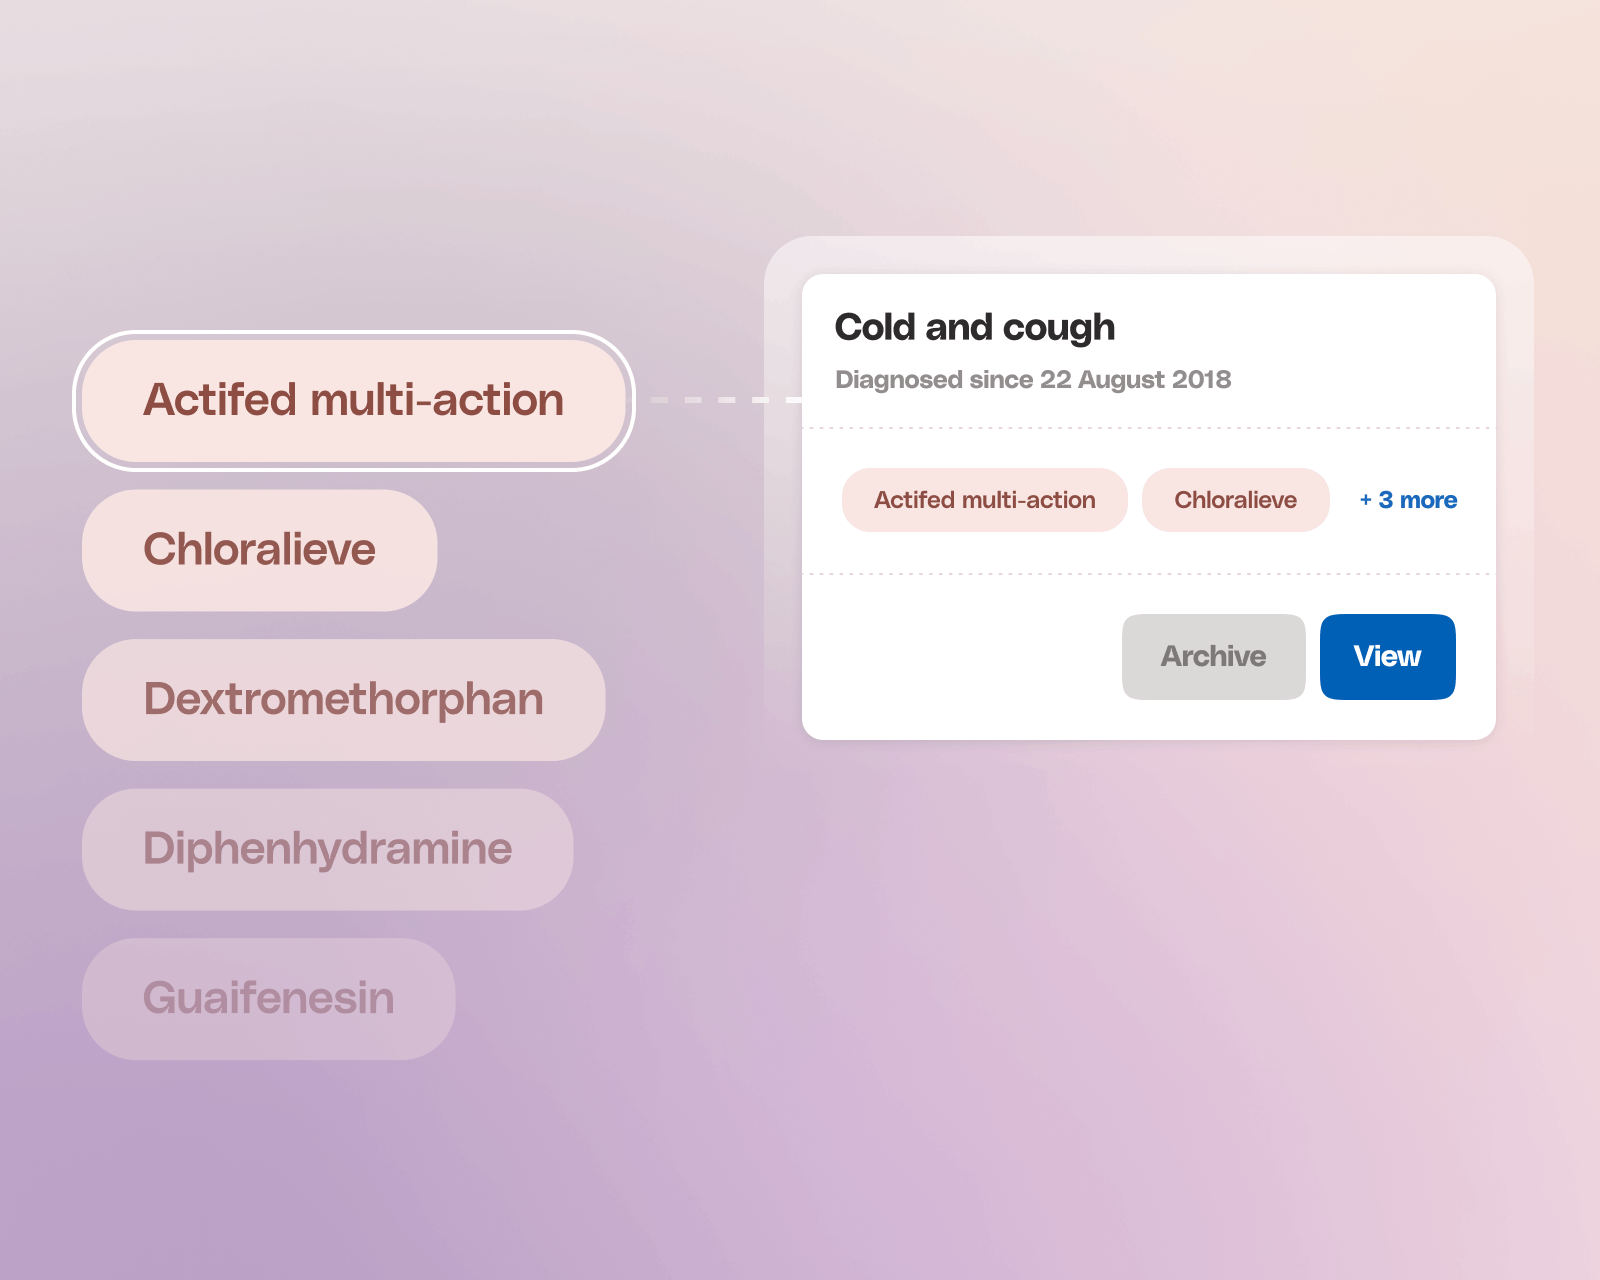Screen dimensions: 1600x1280
Task: Click the Actifed multi-action tag in card
Action: click(984, 500)
